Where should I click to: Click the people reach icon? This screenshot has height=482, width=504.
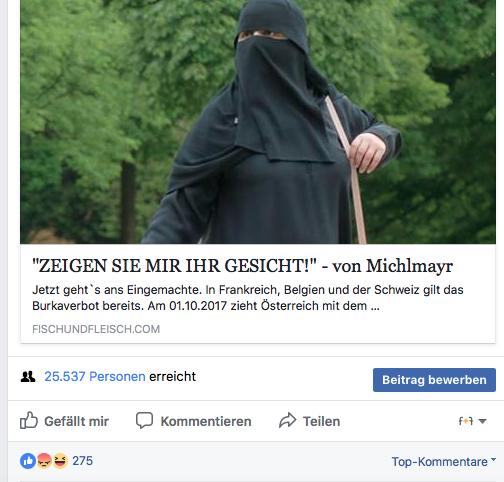(x=28, y=377)
